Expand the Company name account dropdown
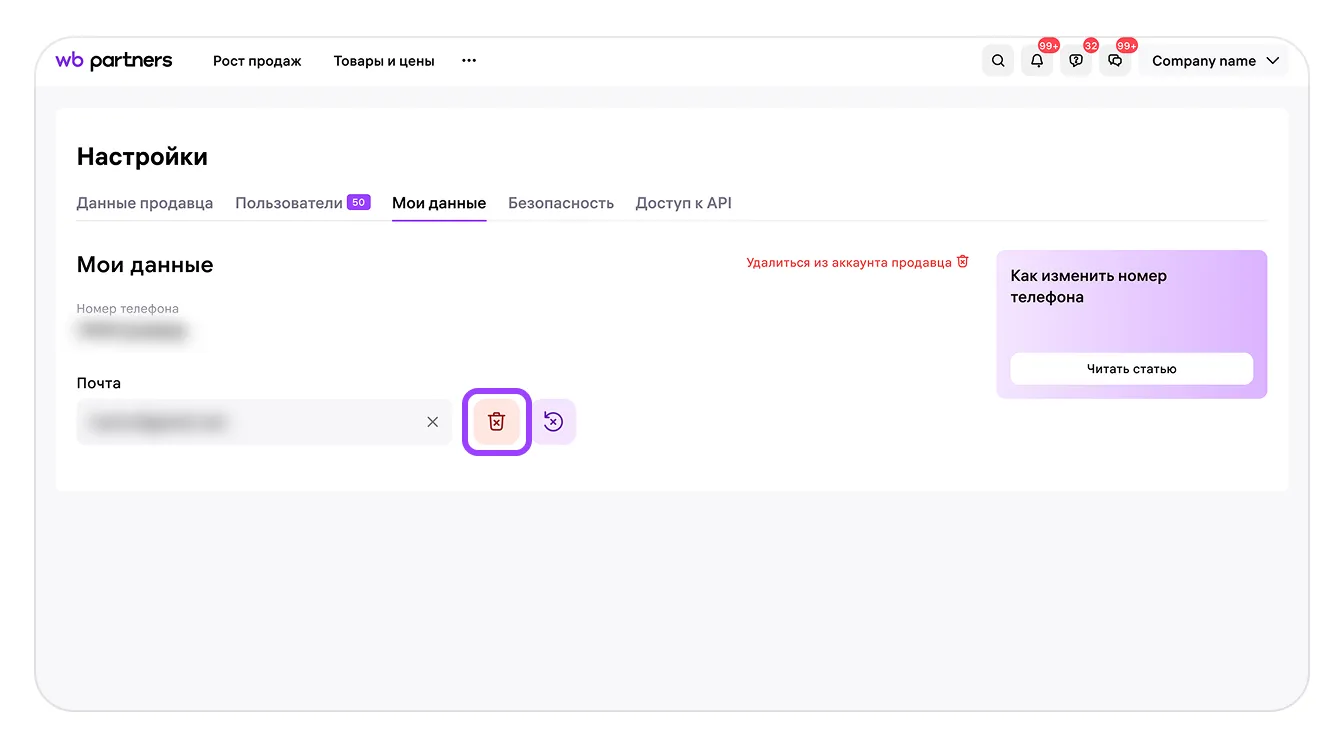Viewport: 1344px width, 748px height. coord(1215,61)
